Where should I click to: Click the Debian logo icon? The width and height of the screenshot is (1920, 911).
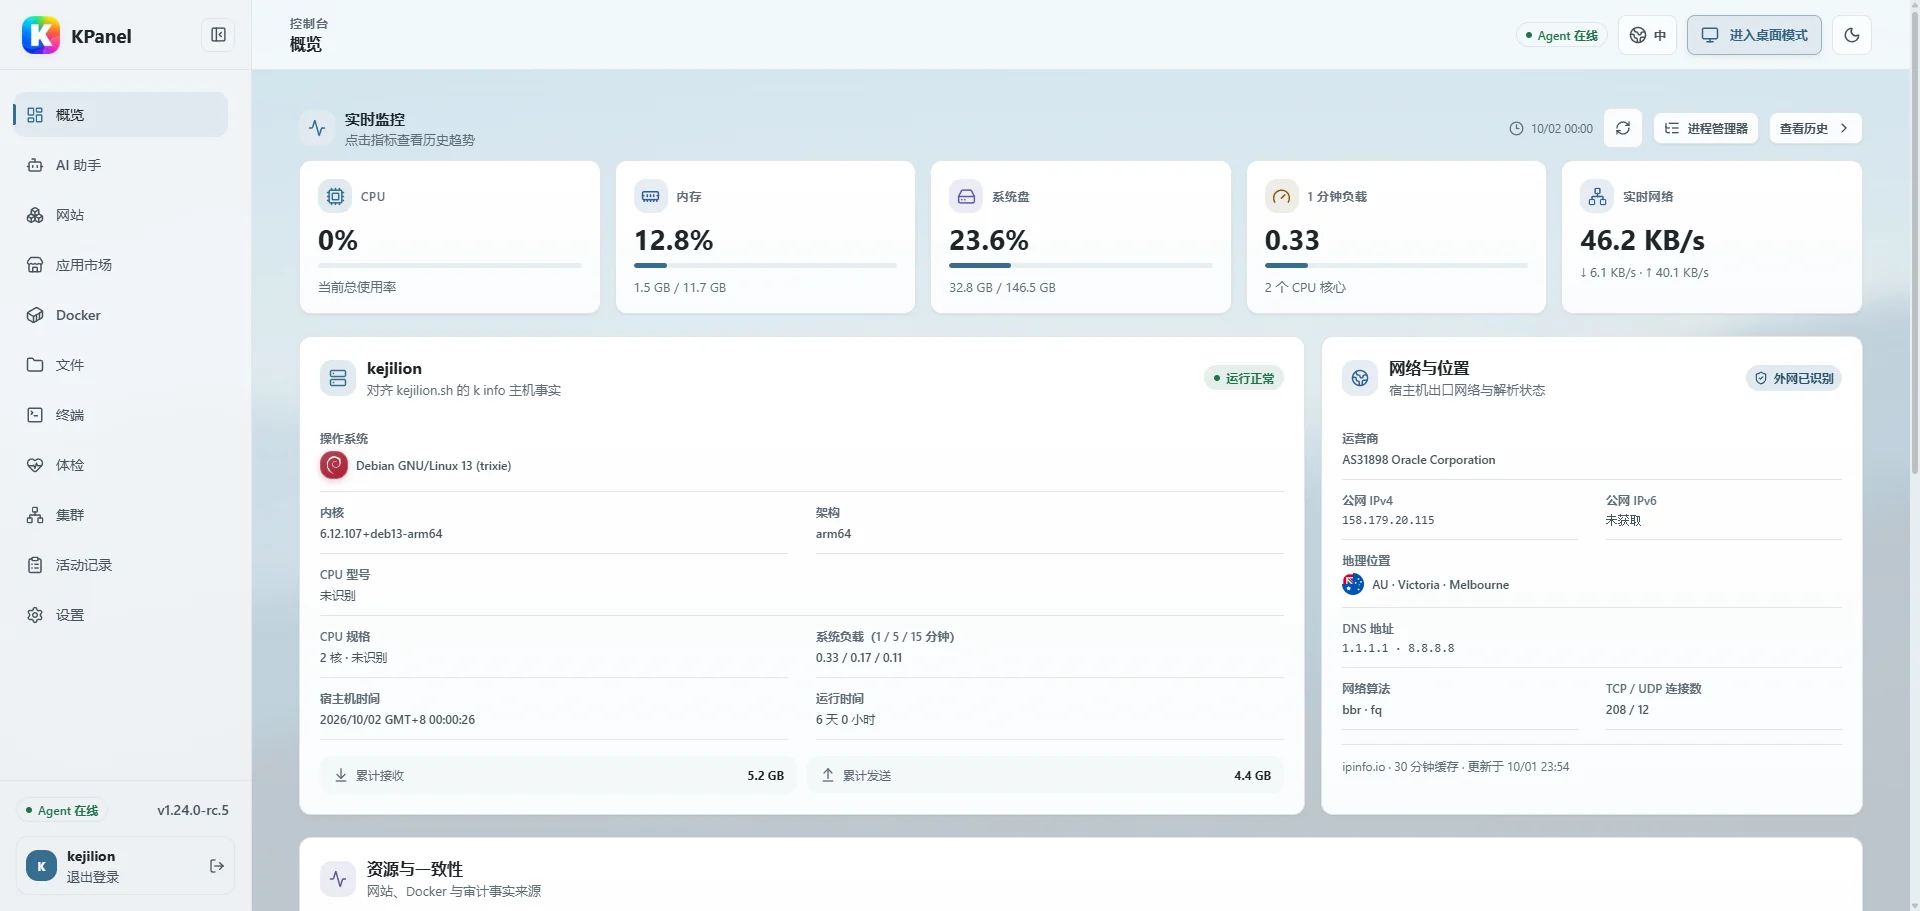point(334,465)
